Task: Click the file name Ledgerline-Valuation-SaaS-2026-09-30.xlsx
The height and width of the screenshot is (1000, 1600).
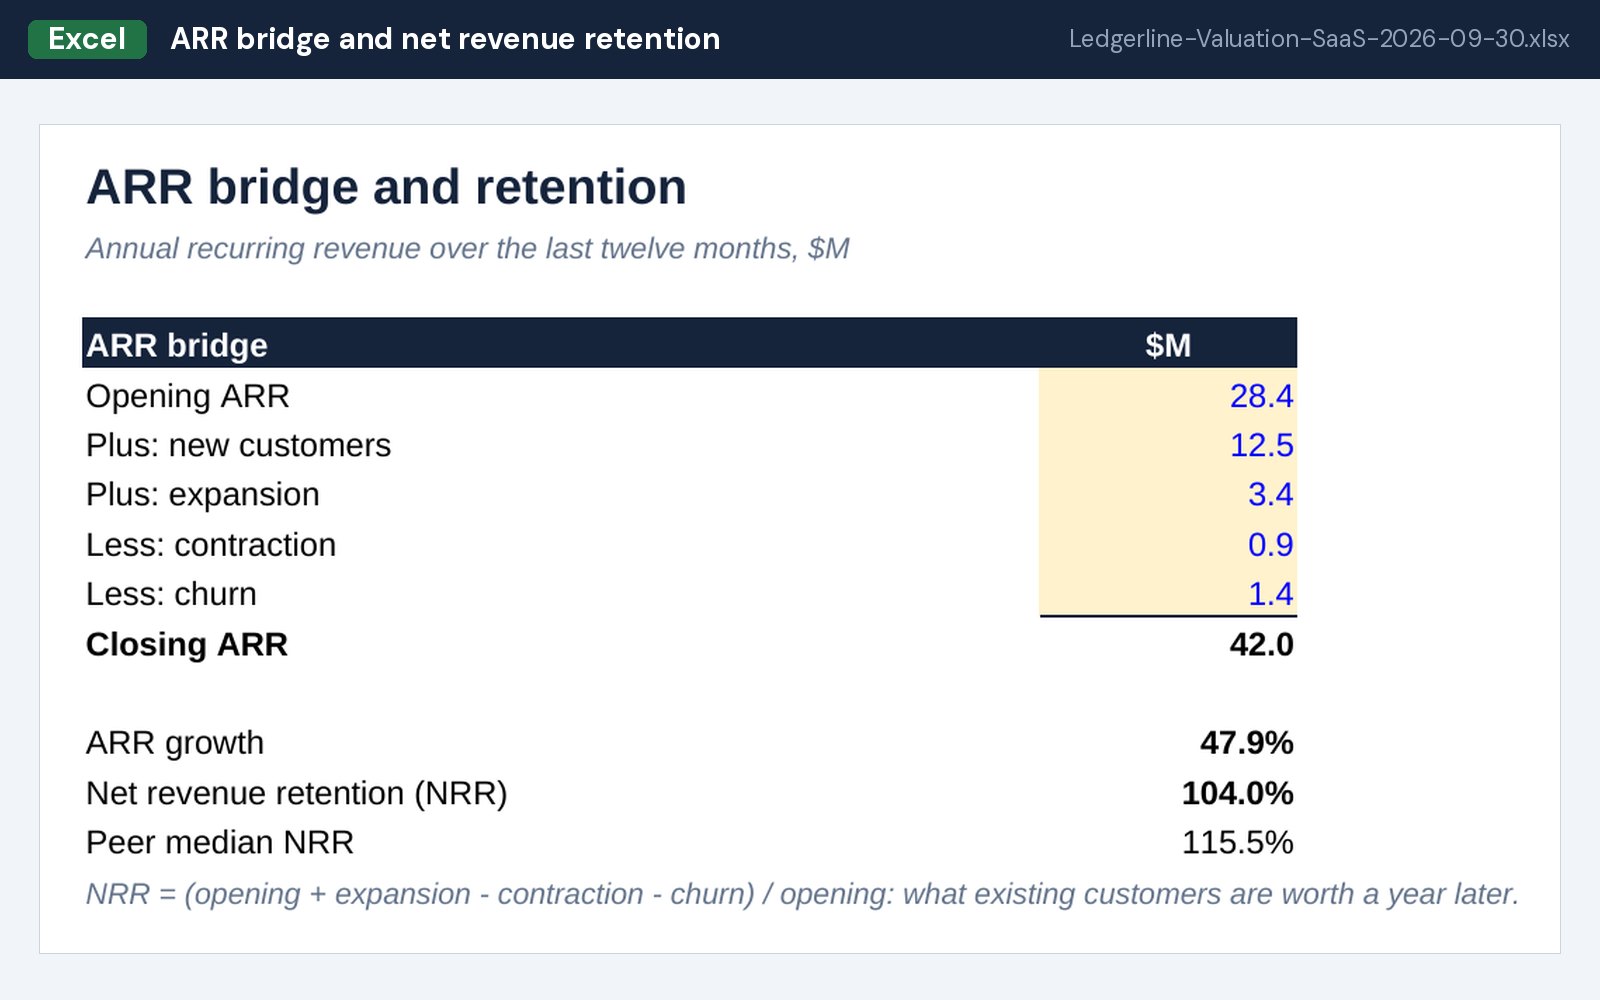Action: (1319, 39)
